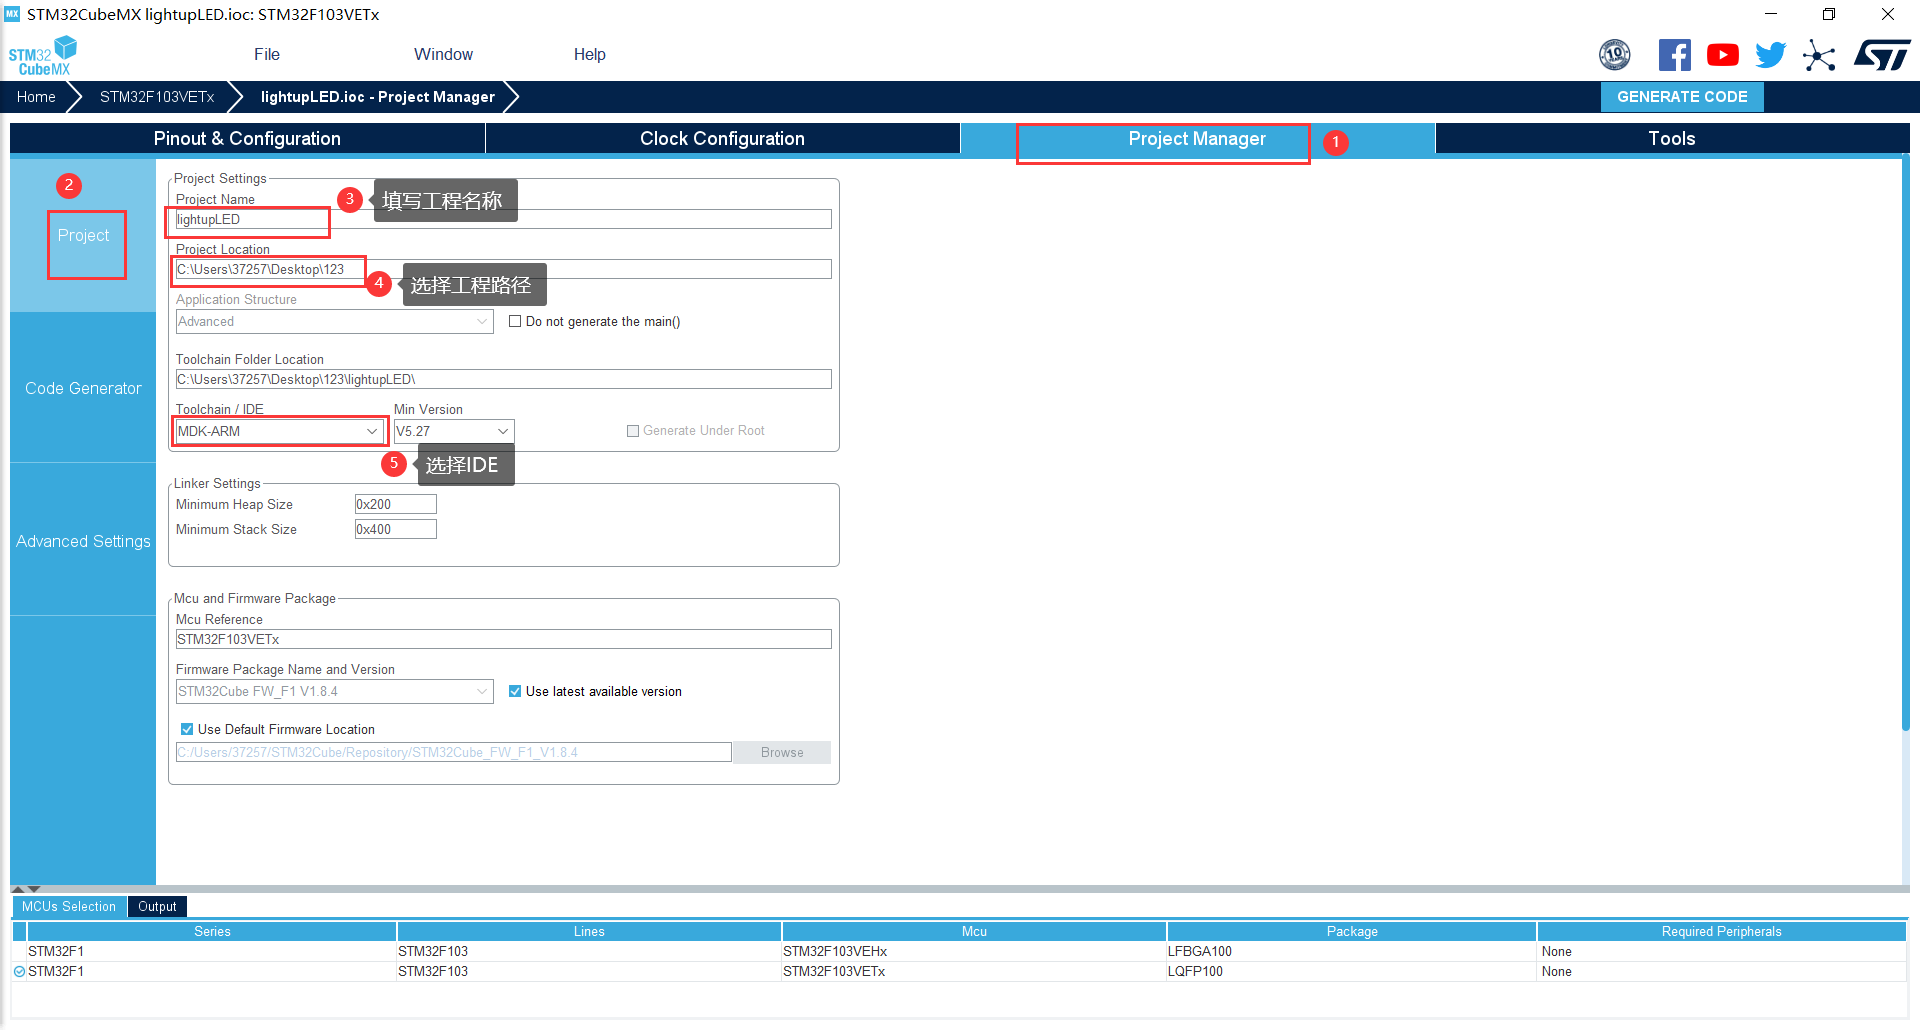Select the Project side tab
The width and height of the screenshot is (1920, 1030).
point(83,236)
